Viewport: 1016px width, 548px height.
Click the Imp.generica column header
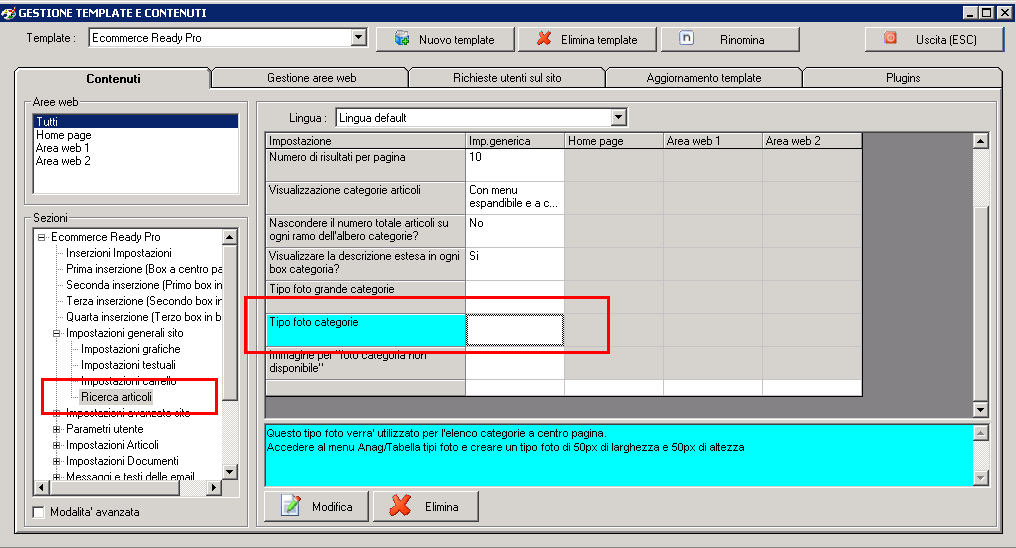click(514, 141)
